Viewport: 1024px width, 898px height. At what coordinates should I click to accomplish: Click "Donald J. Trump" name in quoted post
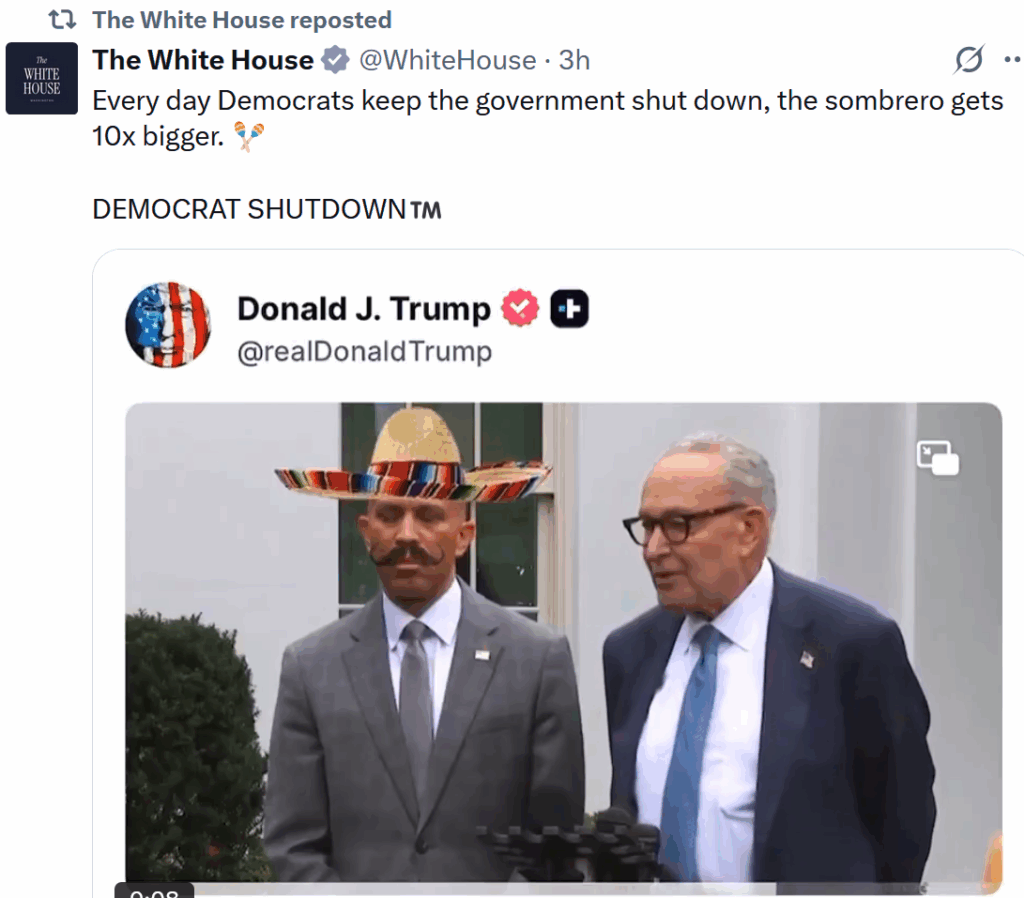point(364,309)
